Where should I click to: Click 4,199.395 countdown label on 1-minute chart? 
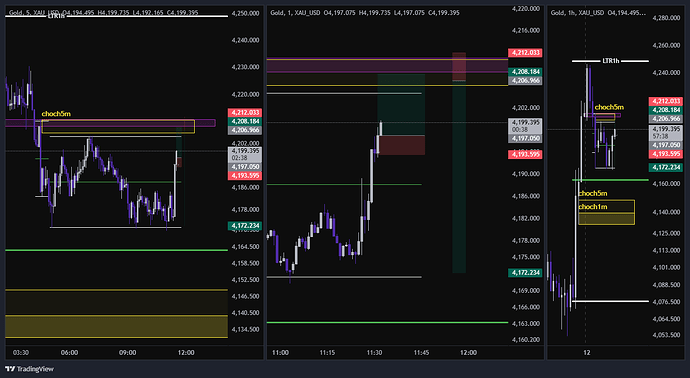(525, 126)
